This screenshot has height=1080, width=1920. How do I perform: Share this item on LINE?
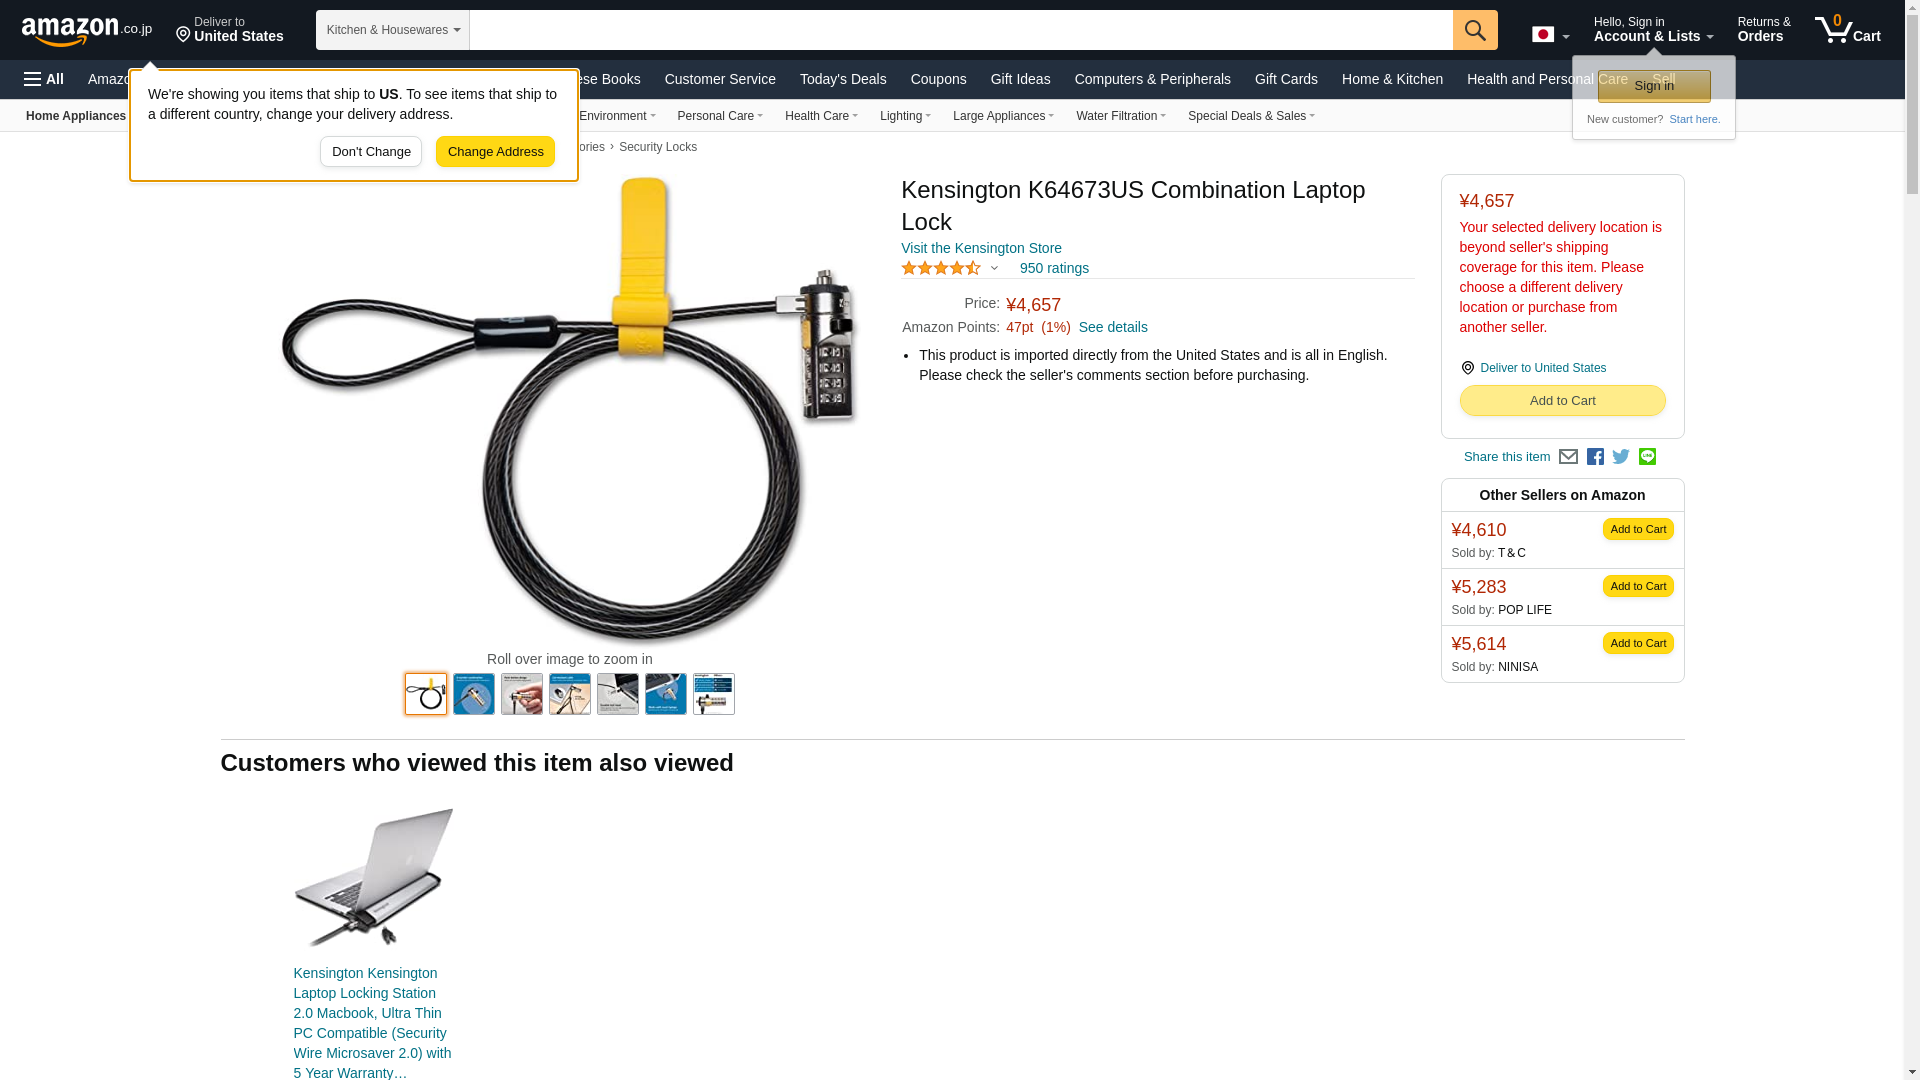click(x=1647, y=457)
